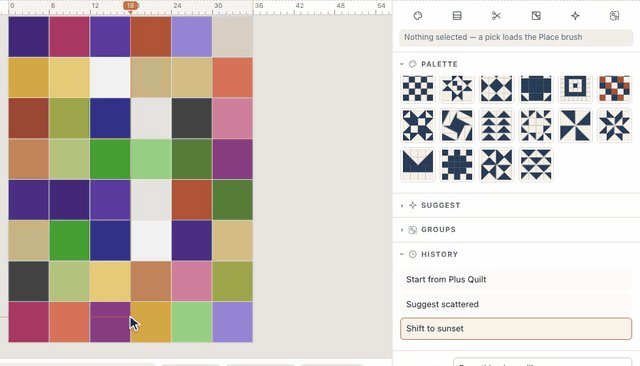
Task: Select the scissors cut tool
Action: (496, 16)
